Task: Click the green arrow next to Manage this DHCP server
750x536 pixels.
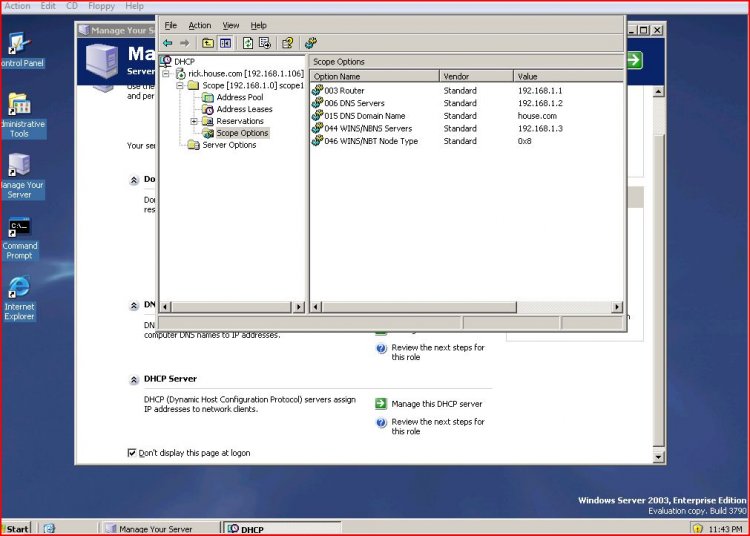Action: (x=381, y=404)
